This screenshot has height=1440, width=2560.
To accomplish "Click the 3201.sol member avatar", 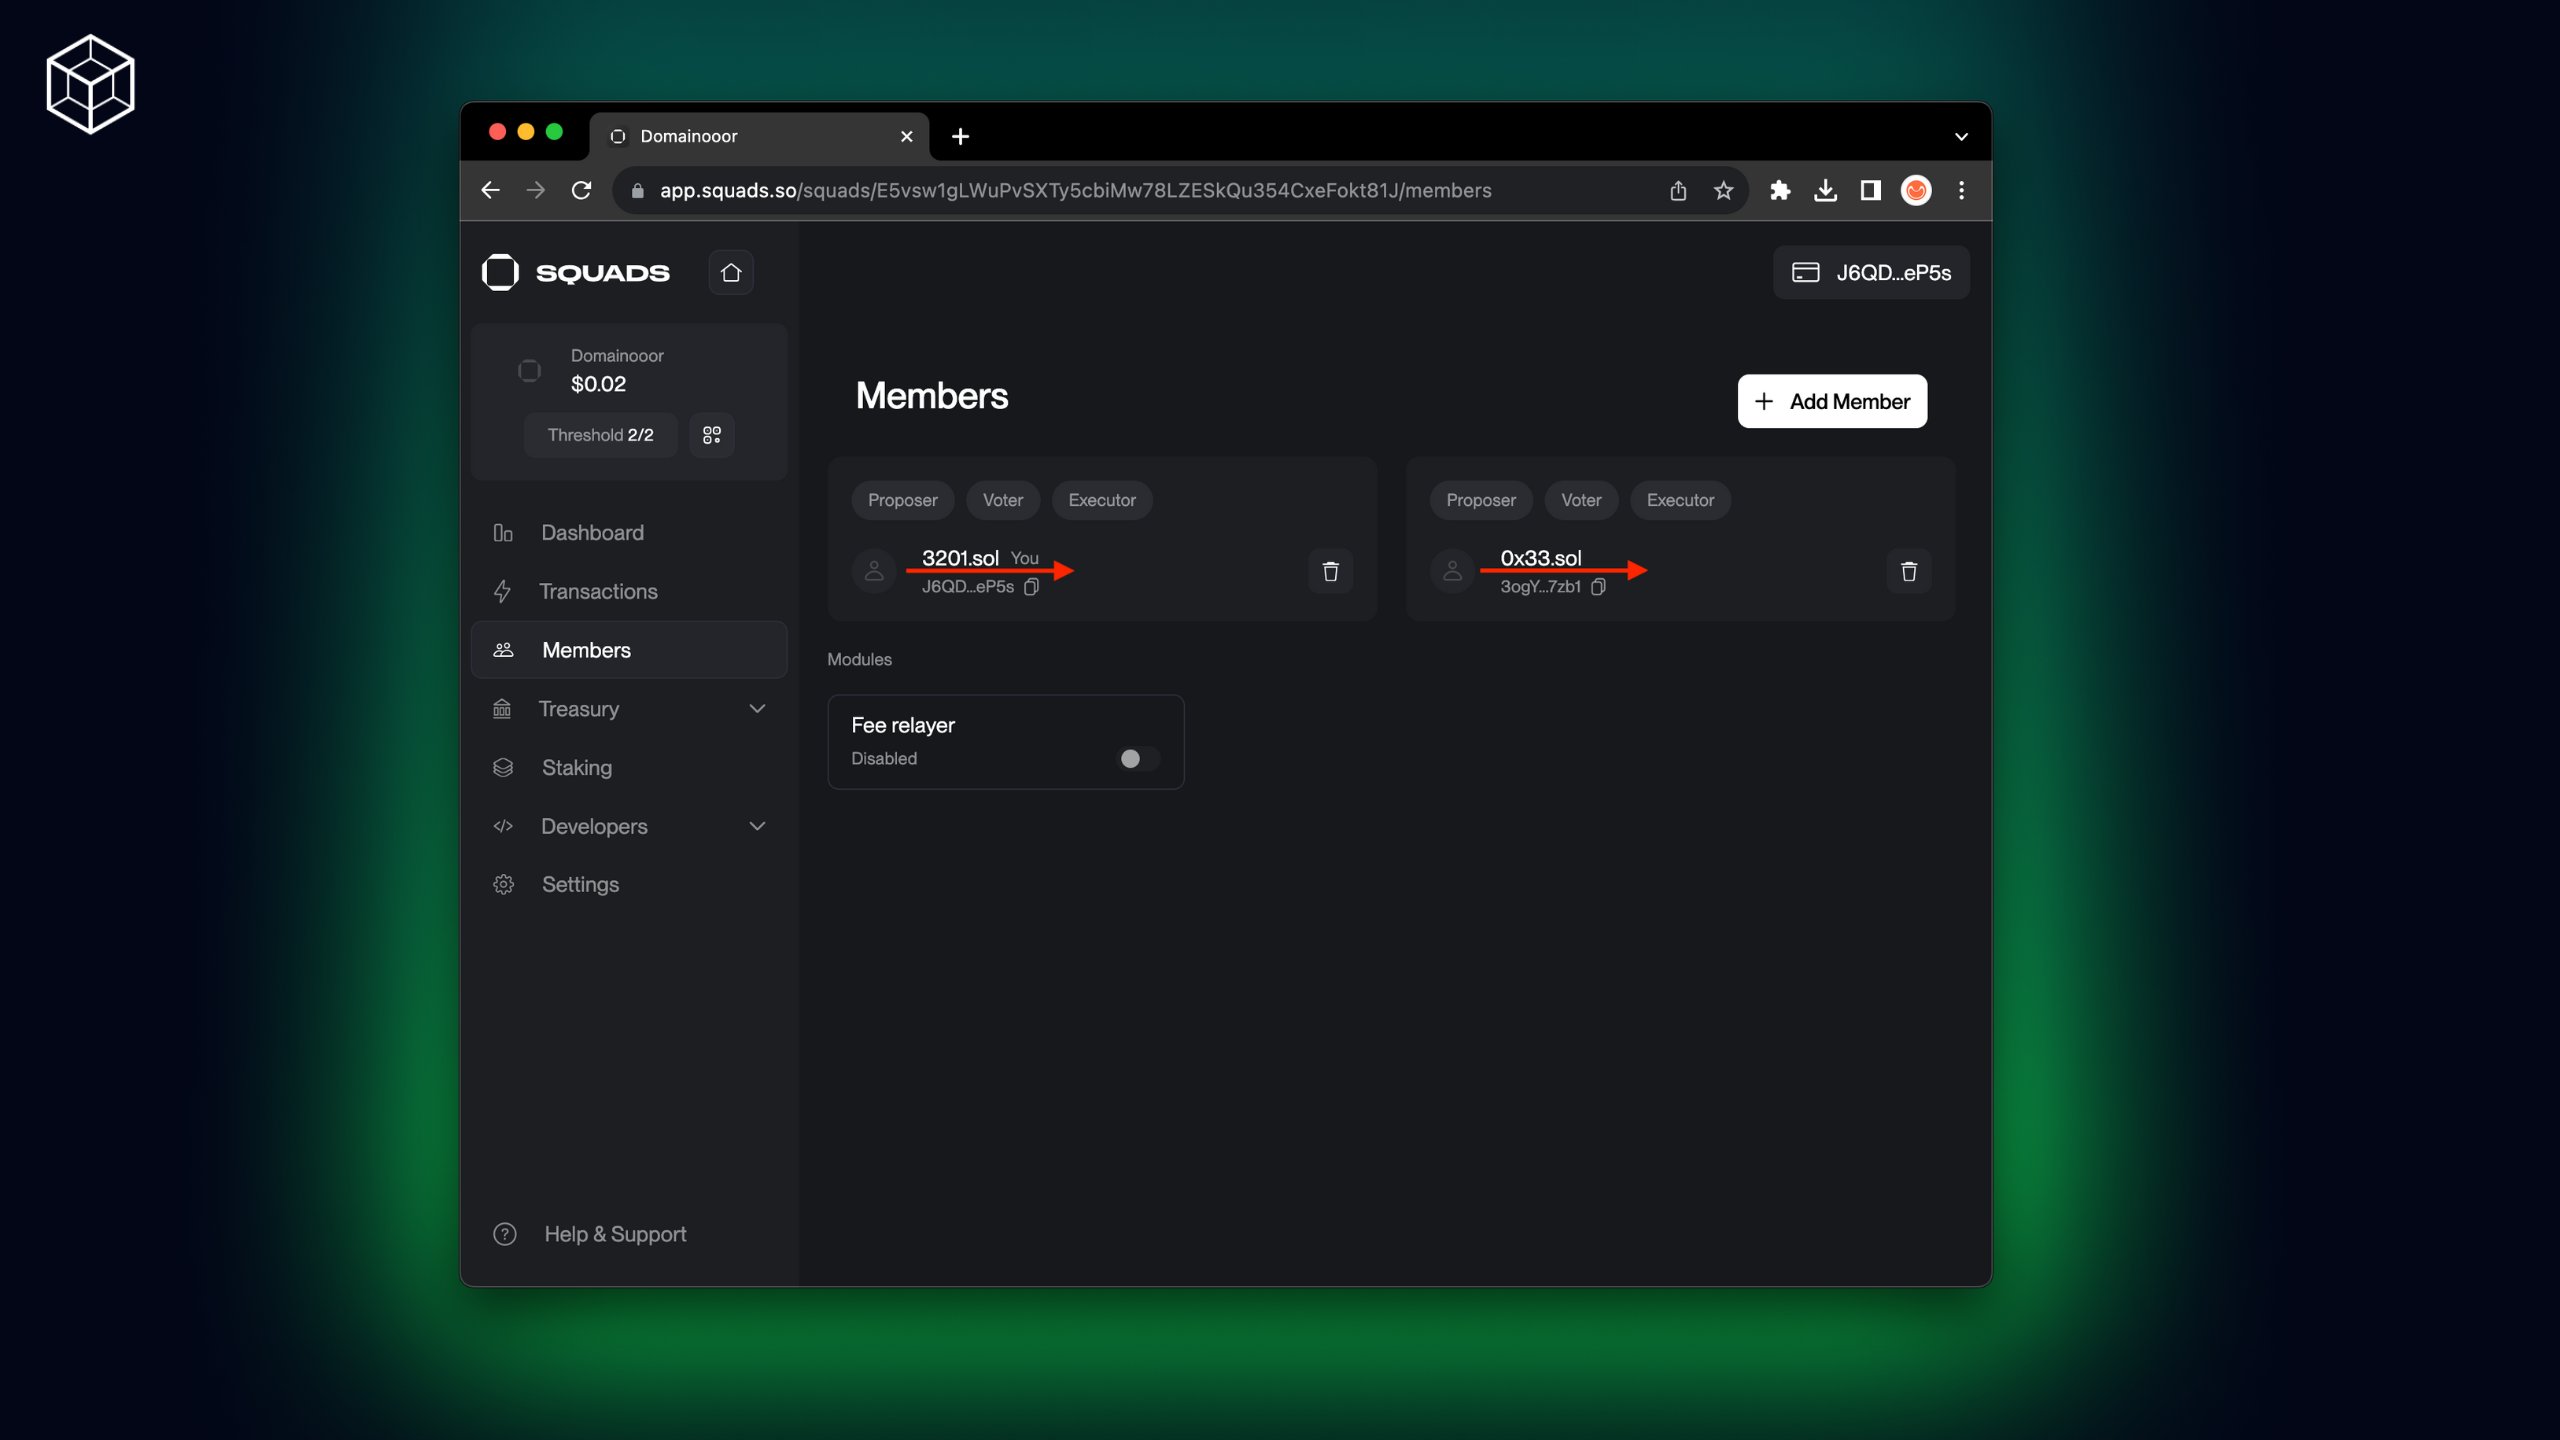I will 874,571.
